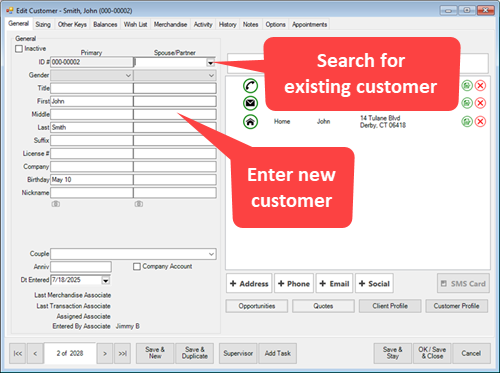Viewport: 500px width, 374px height.
Task: Switch to the Activity tab
Action: click(203, 24)
